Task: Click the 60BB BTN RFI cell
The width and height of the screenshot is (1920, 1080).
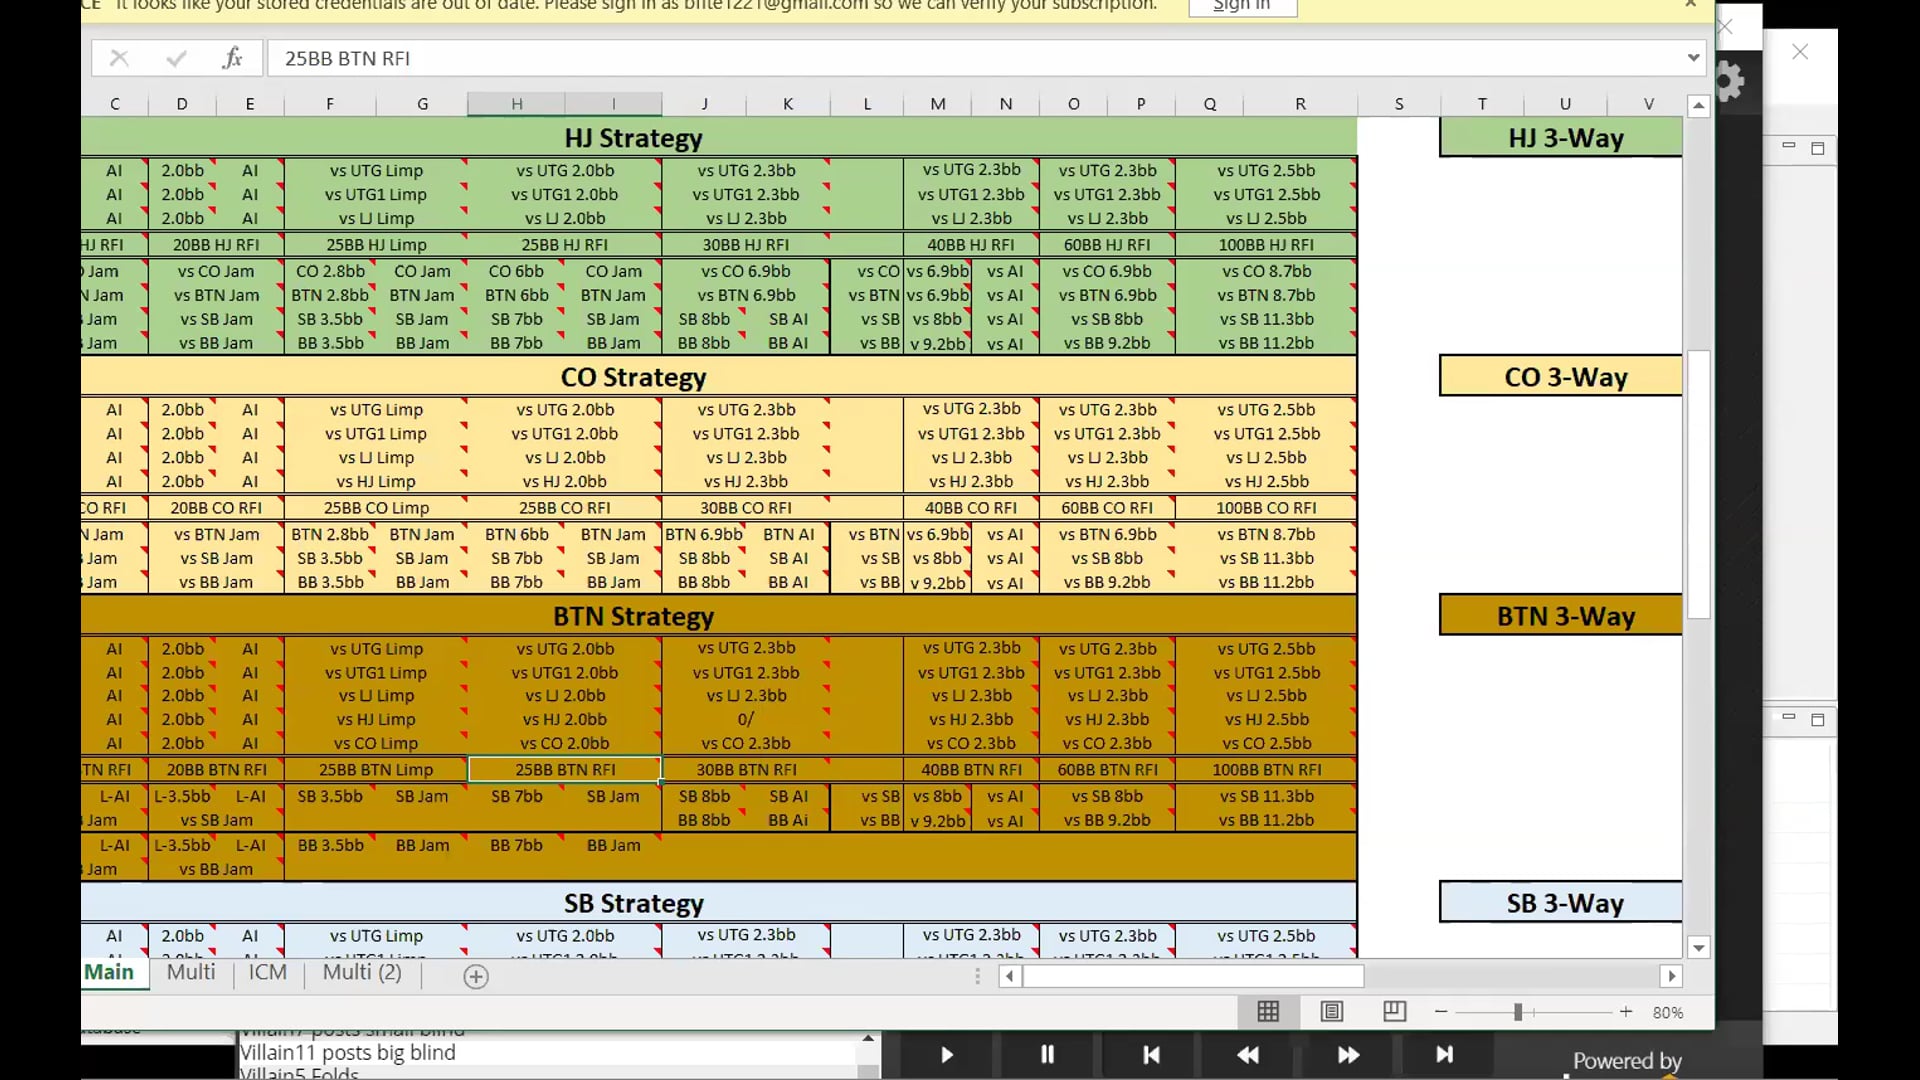Action: pyautogui.click(x=1107, y=770)
